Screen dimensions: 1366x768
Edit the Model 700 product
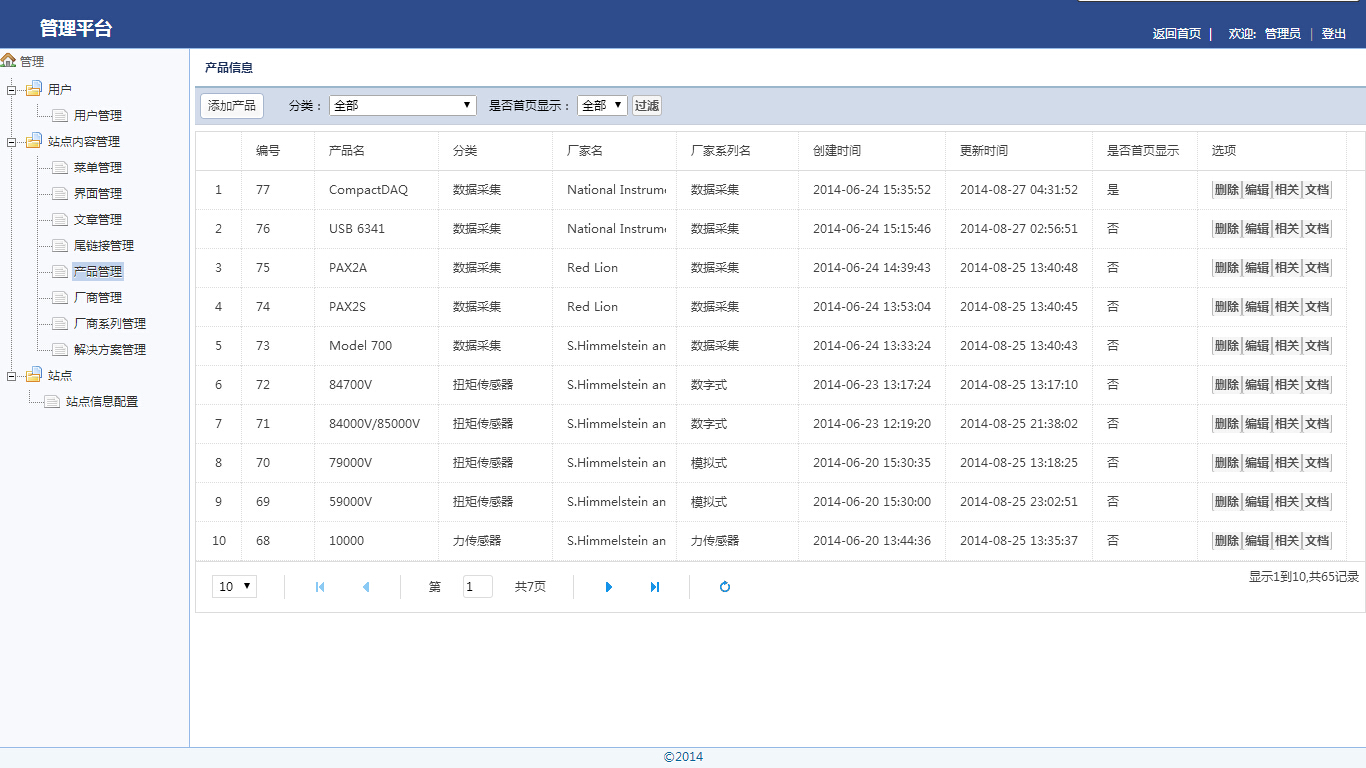click(x=1256, y=346)
